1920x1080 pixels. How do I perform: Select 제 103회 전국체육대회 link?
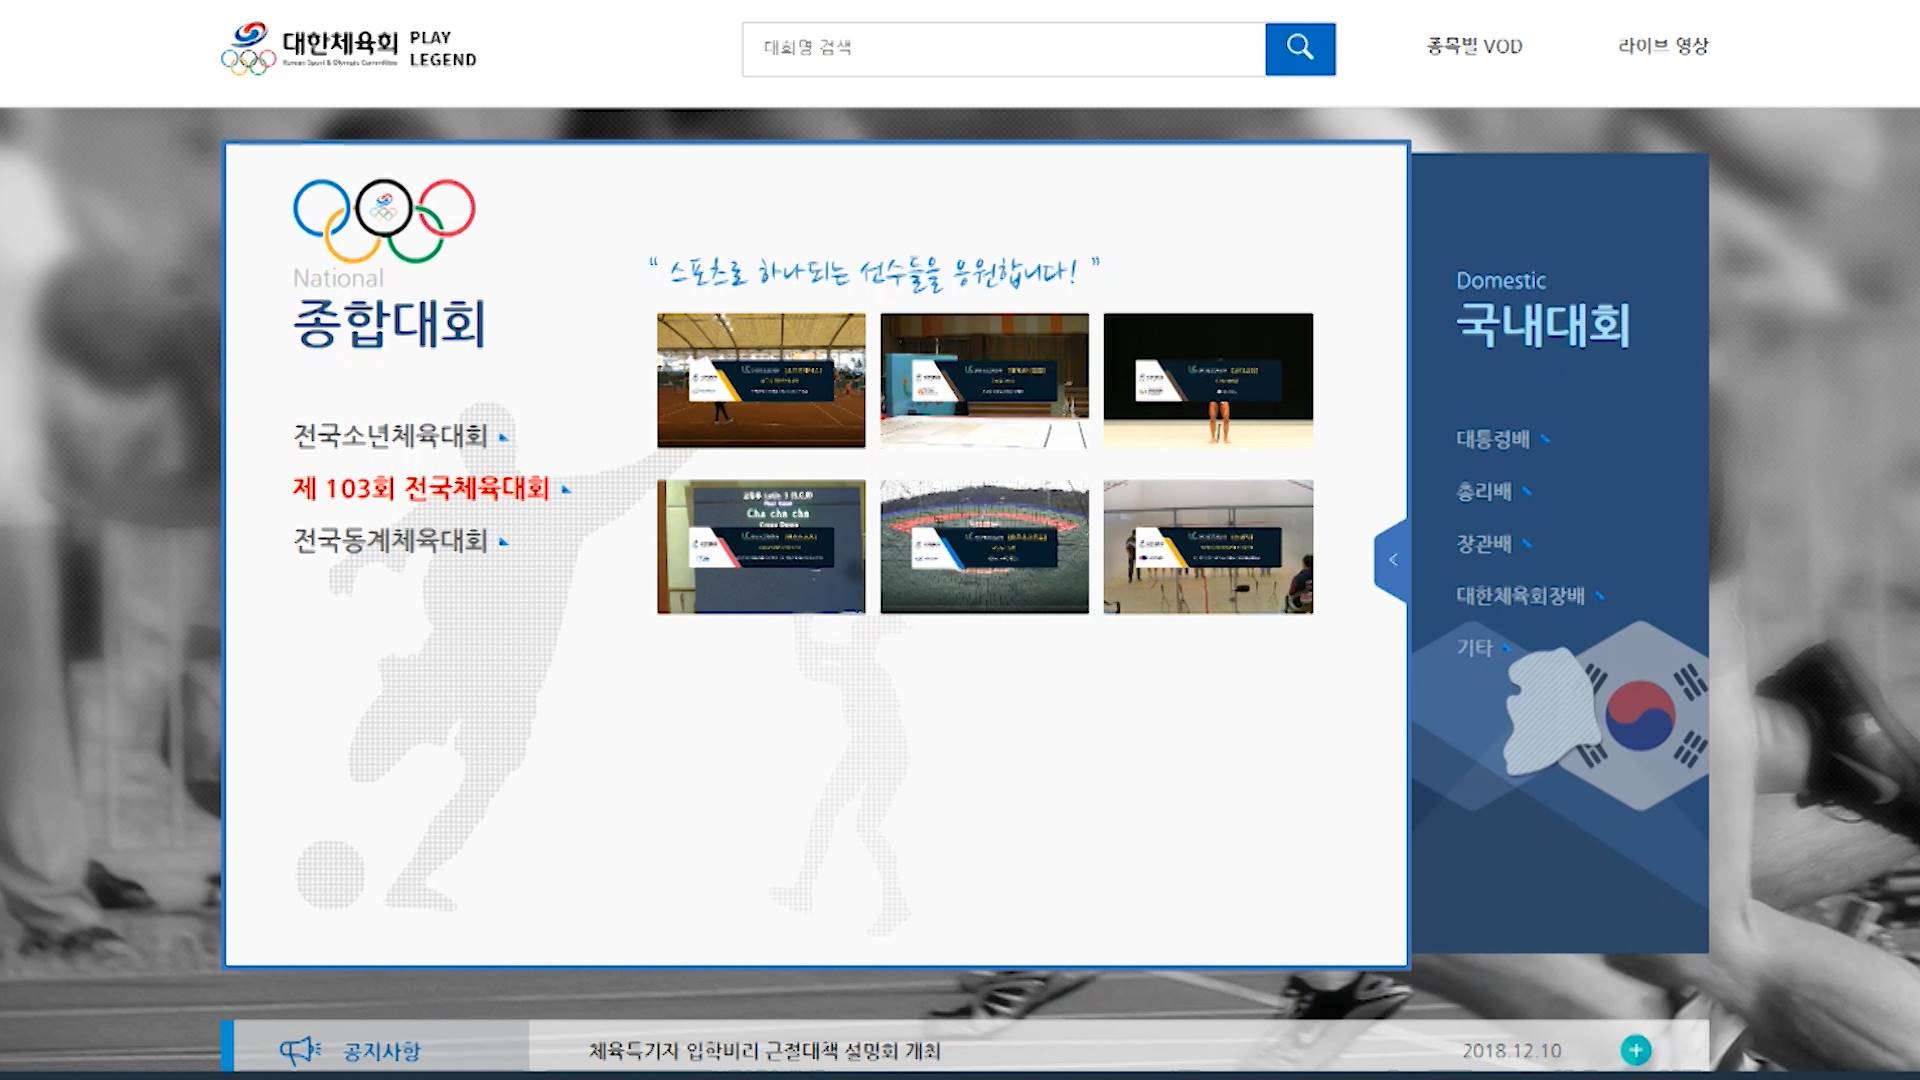421,488
